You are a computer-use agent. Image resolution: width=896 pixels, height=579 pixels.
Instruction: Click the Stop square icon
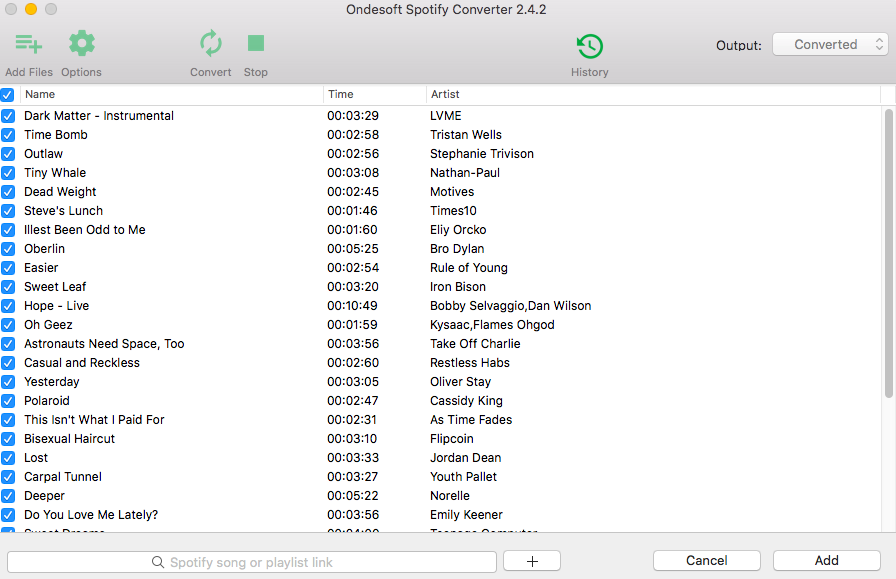pos(256,43)
